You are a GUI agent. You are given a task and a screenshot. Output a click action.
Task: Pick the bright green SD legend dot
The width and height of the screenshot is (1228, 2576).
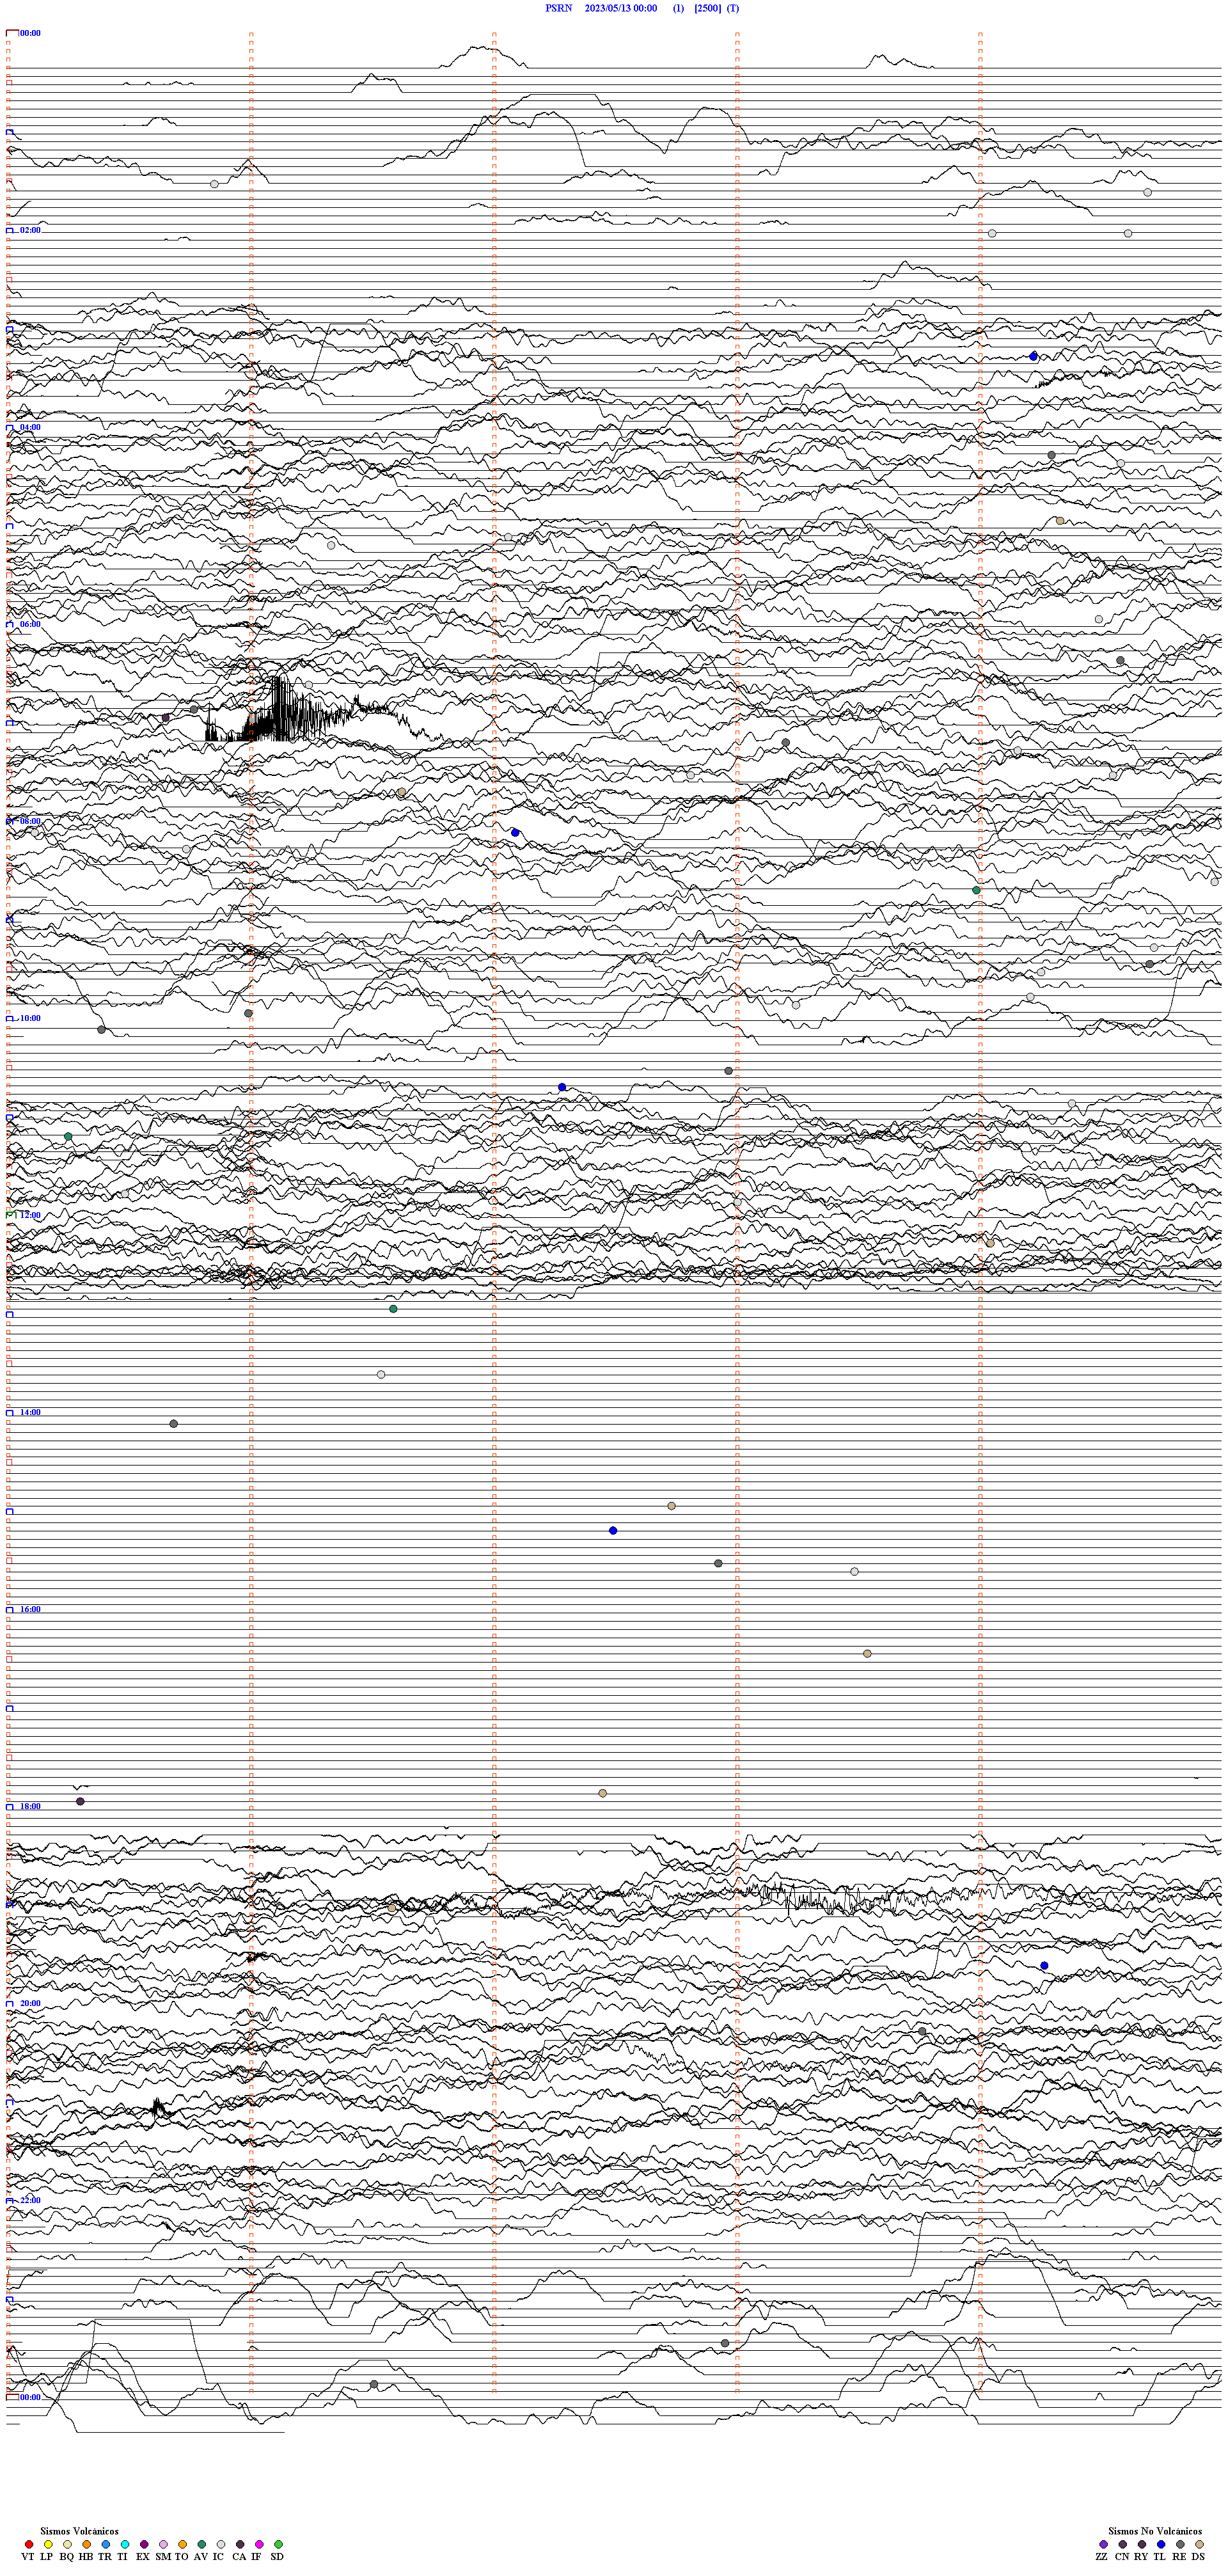(279, 2544)
